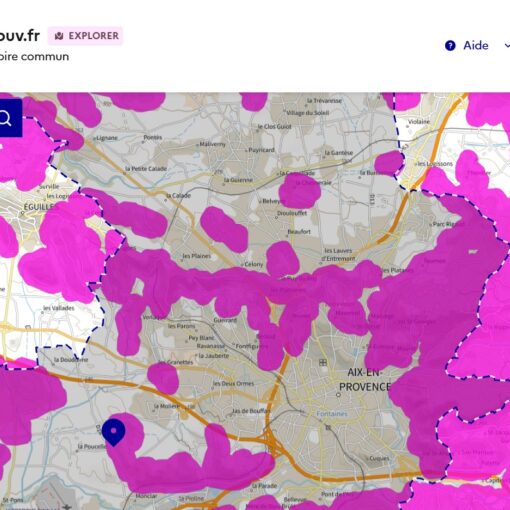Click the 'les Deux Ormes' label
The height and width of the screenshot is (510, 510).
click(x=233, y=383)
